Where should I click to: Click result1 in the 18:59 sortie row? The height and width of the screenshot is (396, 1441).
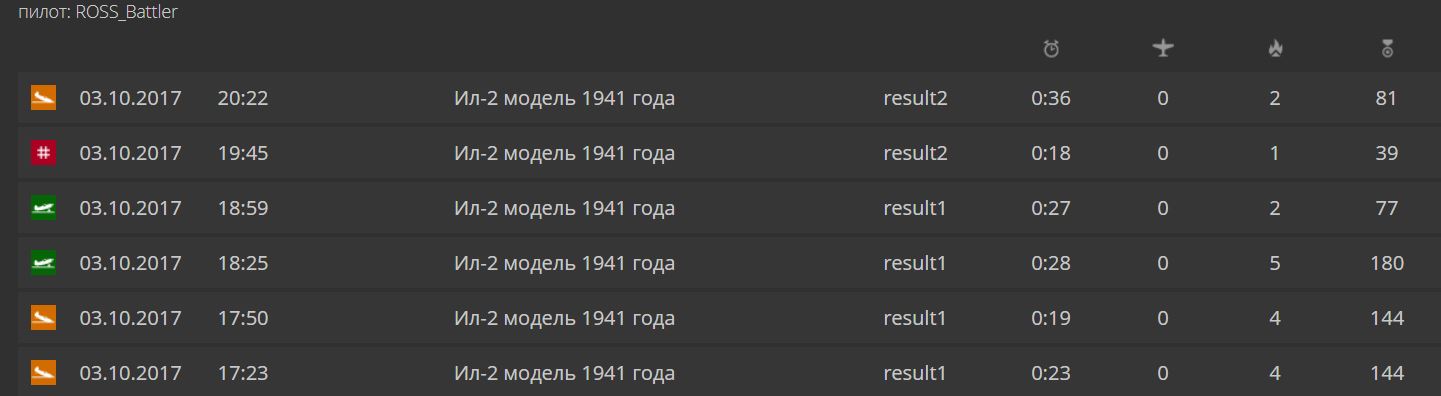coord(915,209)
